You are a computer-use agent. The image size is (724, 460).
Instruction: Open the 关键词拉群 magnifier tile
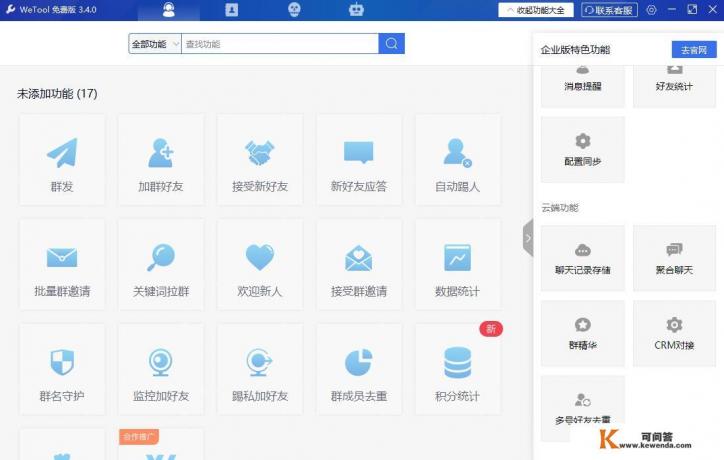point(161,265)
